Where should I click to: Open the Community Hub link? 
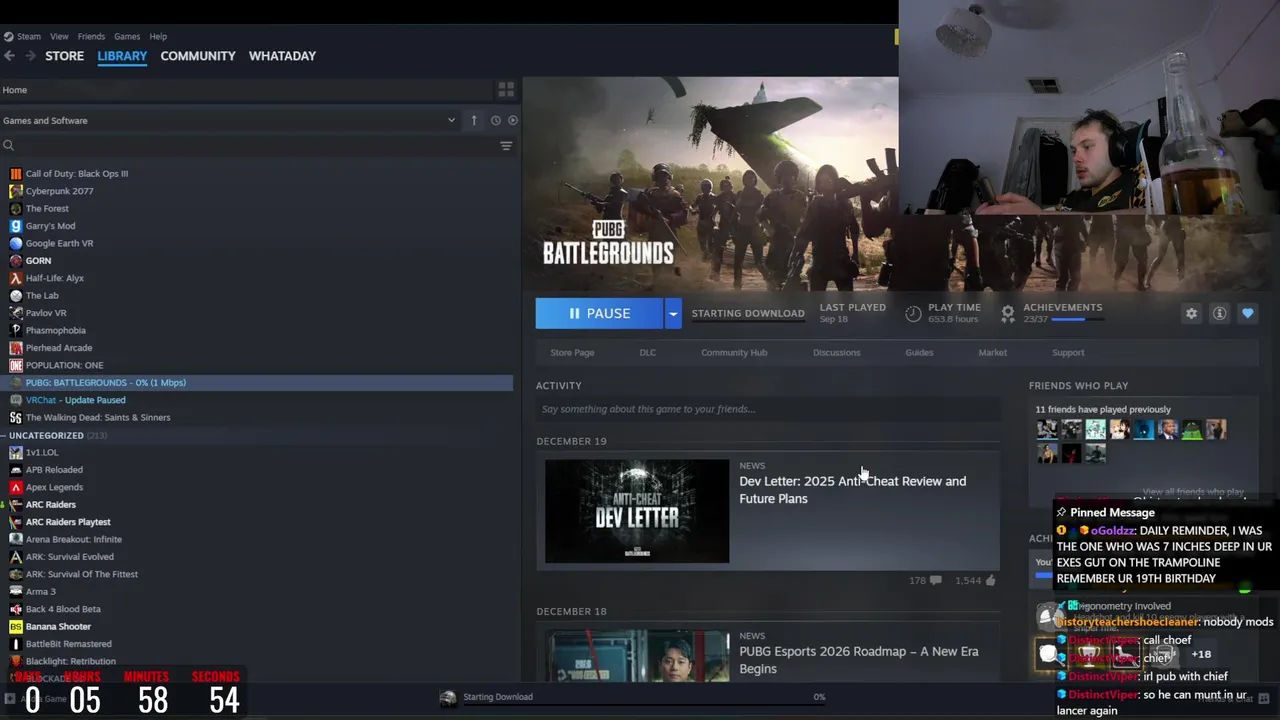point(734,352)
